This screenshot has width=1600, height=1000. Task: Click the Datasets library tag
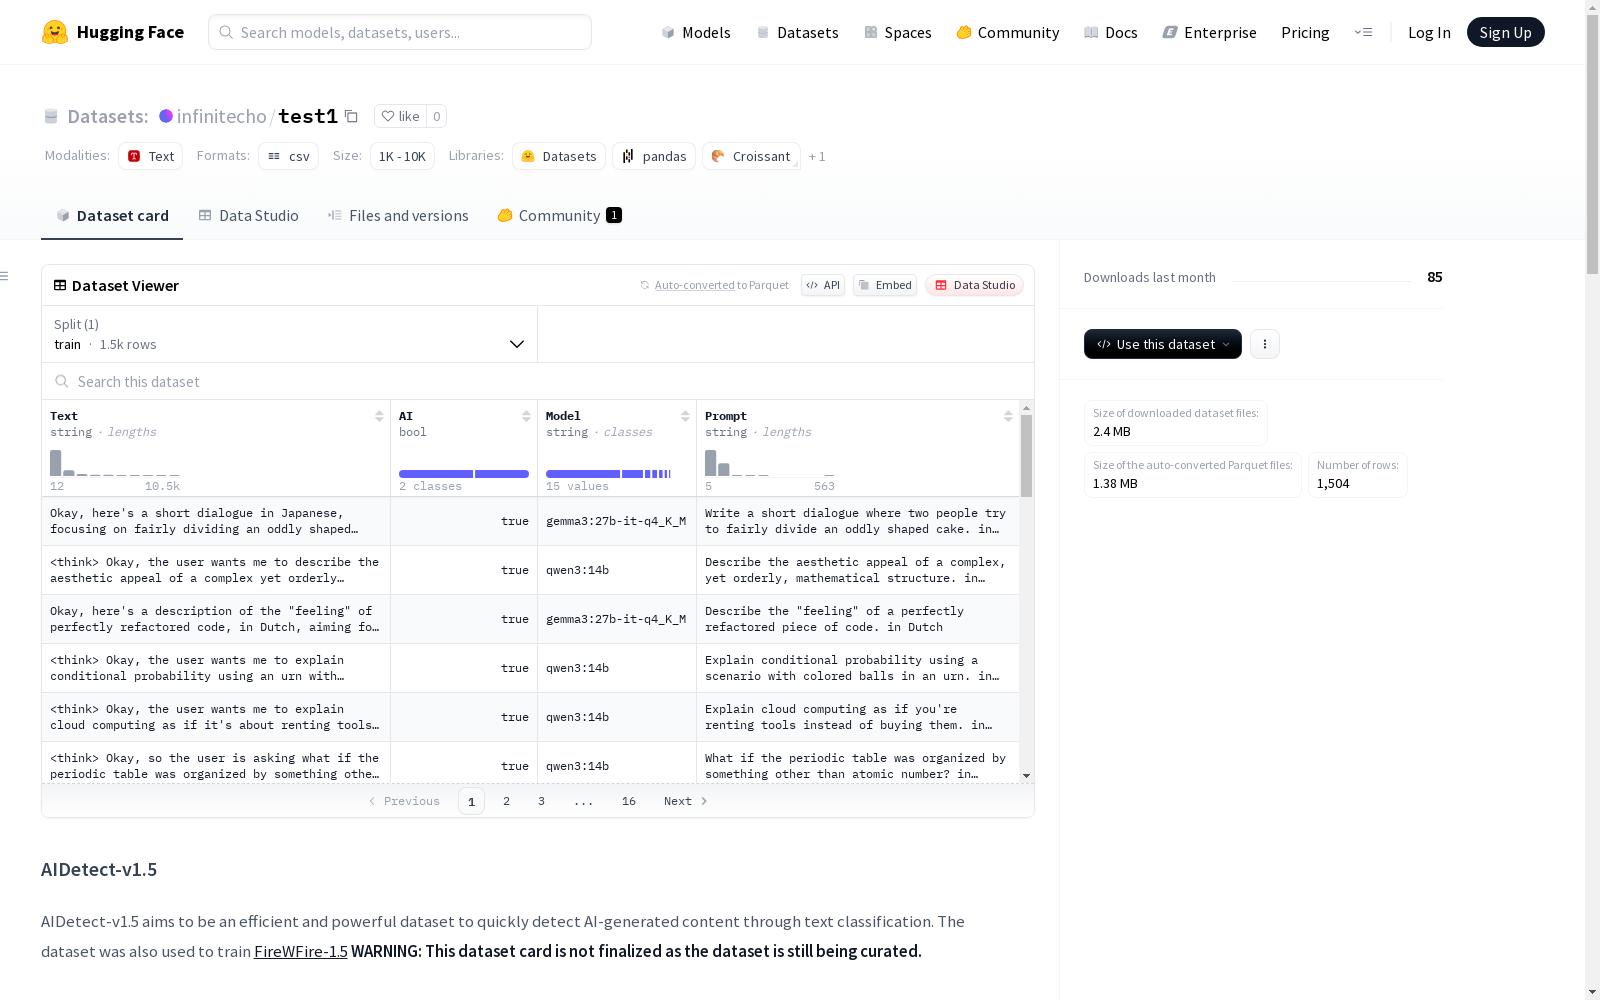[558, 156]
